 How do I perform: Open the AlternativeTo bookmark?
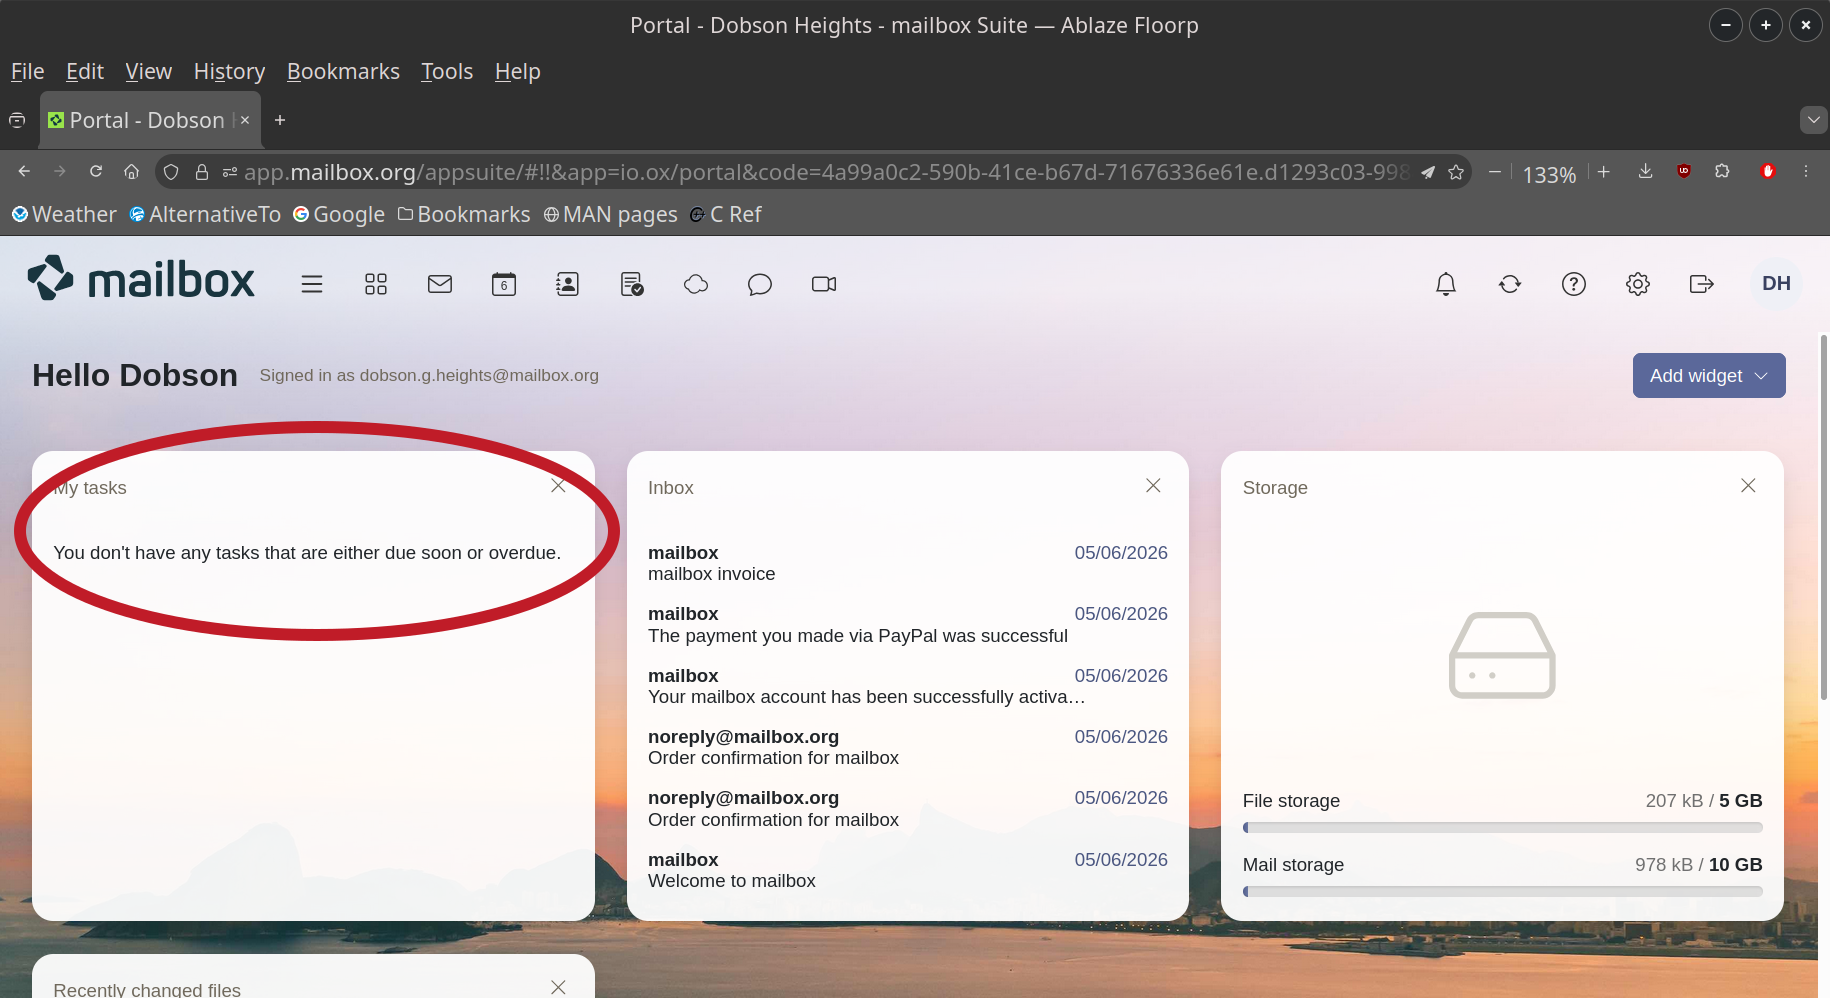(x=205, y=214)
